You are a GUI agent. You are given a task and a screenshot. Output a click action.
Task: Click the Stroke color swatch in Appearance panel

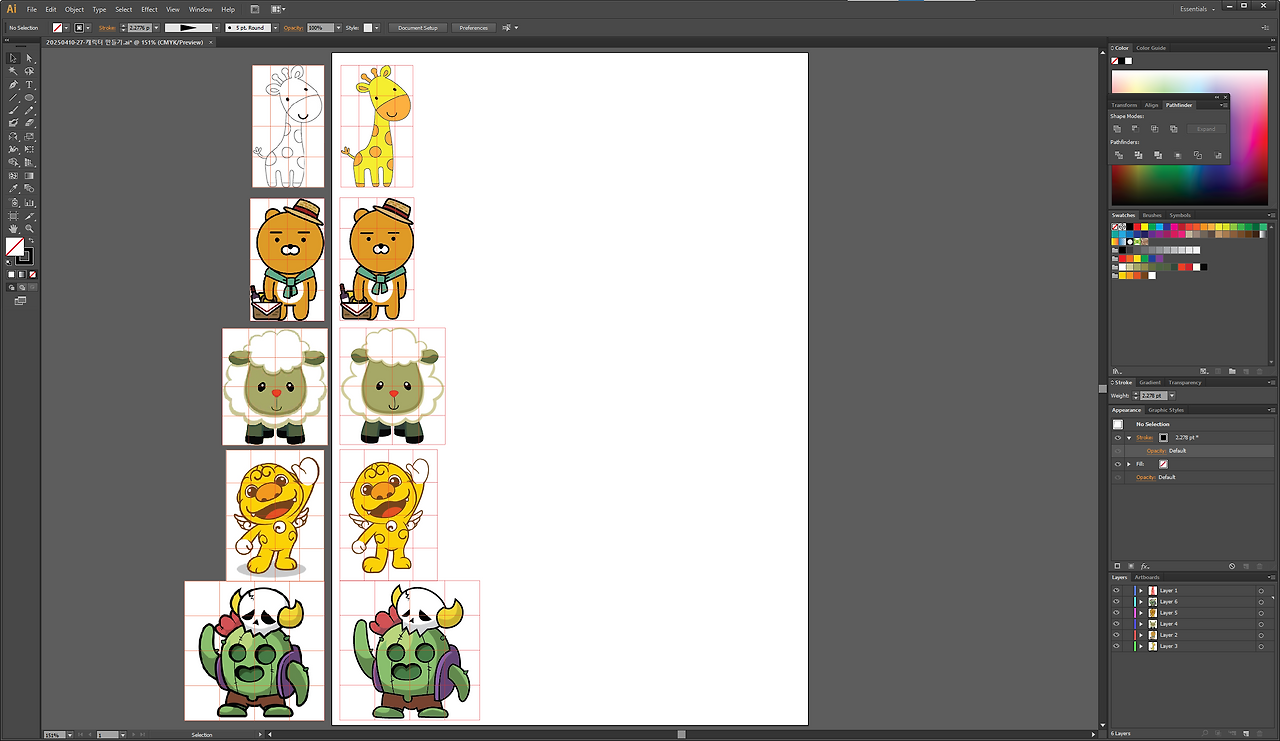tap(1163, 438)
